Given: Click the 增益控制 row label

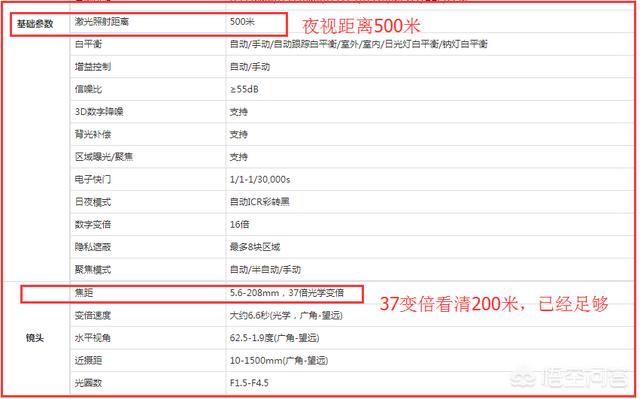Looking at the screenshot, I should coord(93,66).
